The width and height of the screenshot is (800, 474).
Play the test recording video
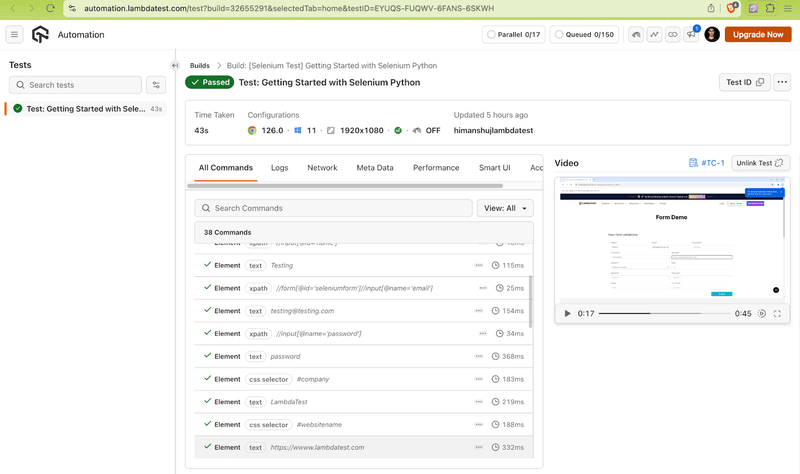pos(568,314)
